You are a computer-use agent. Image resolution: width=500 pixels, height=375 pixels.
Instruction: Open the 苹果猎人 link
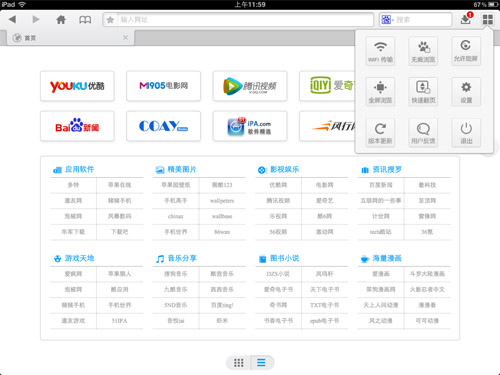(119, 274)
